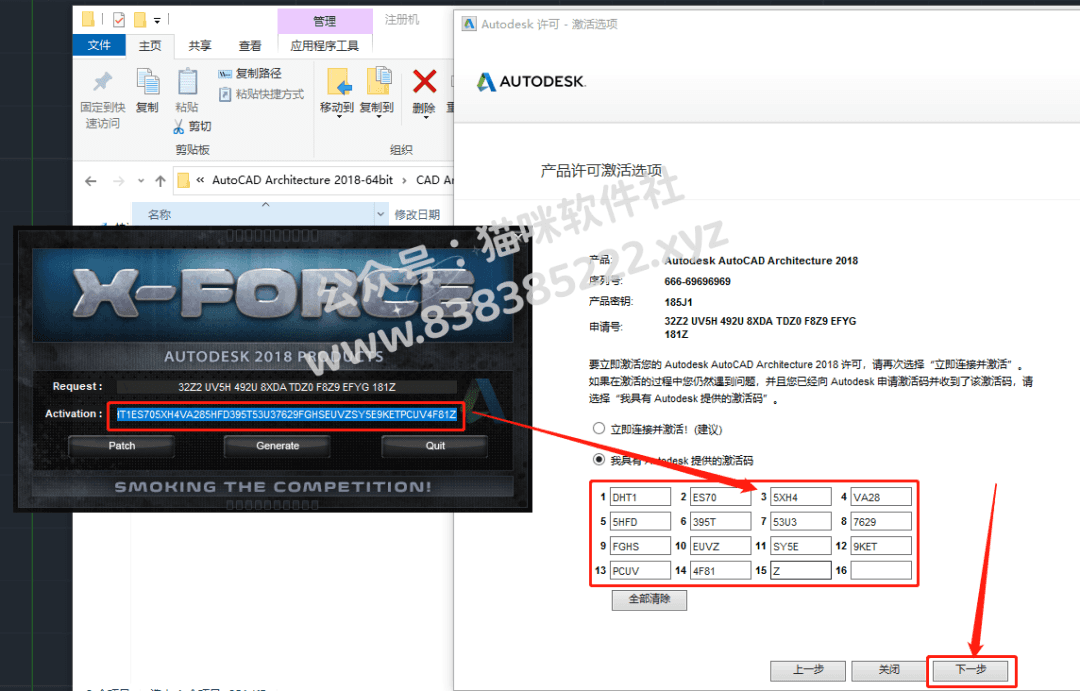
Task: Switch to the 共享 (Share) tab
Action: [200, 46]
